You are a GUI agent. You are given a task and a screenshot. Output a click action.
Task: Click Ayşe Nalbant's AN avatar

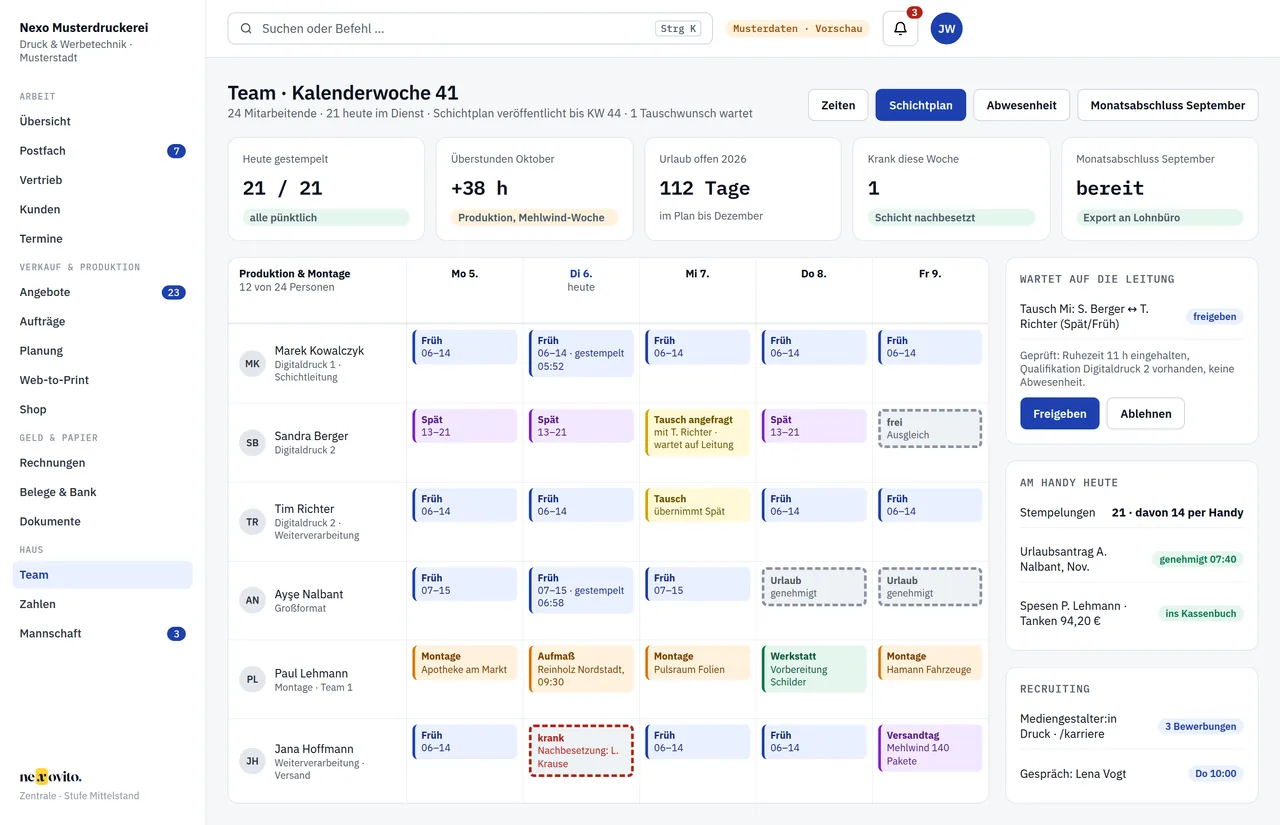click(253, 601)
